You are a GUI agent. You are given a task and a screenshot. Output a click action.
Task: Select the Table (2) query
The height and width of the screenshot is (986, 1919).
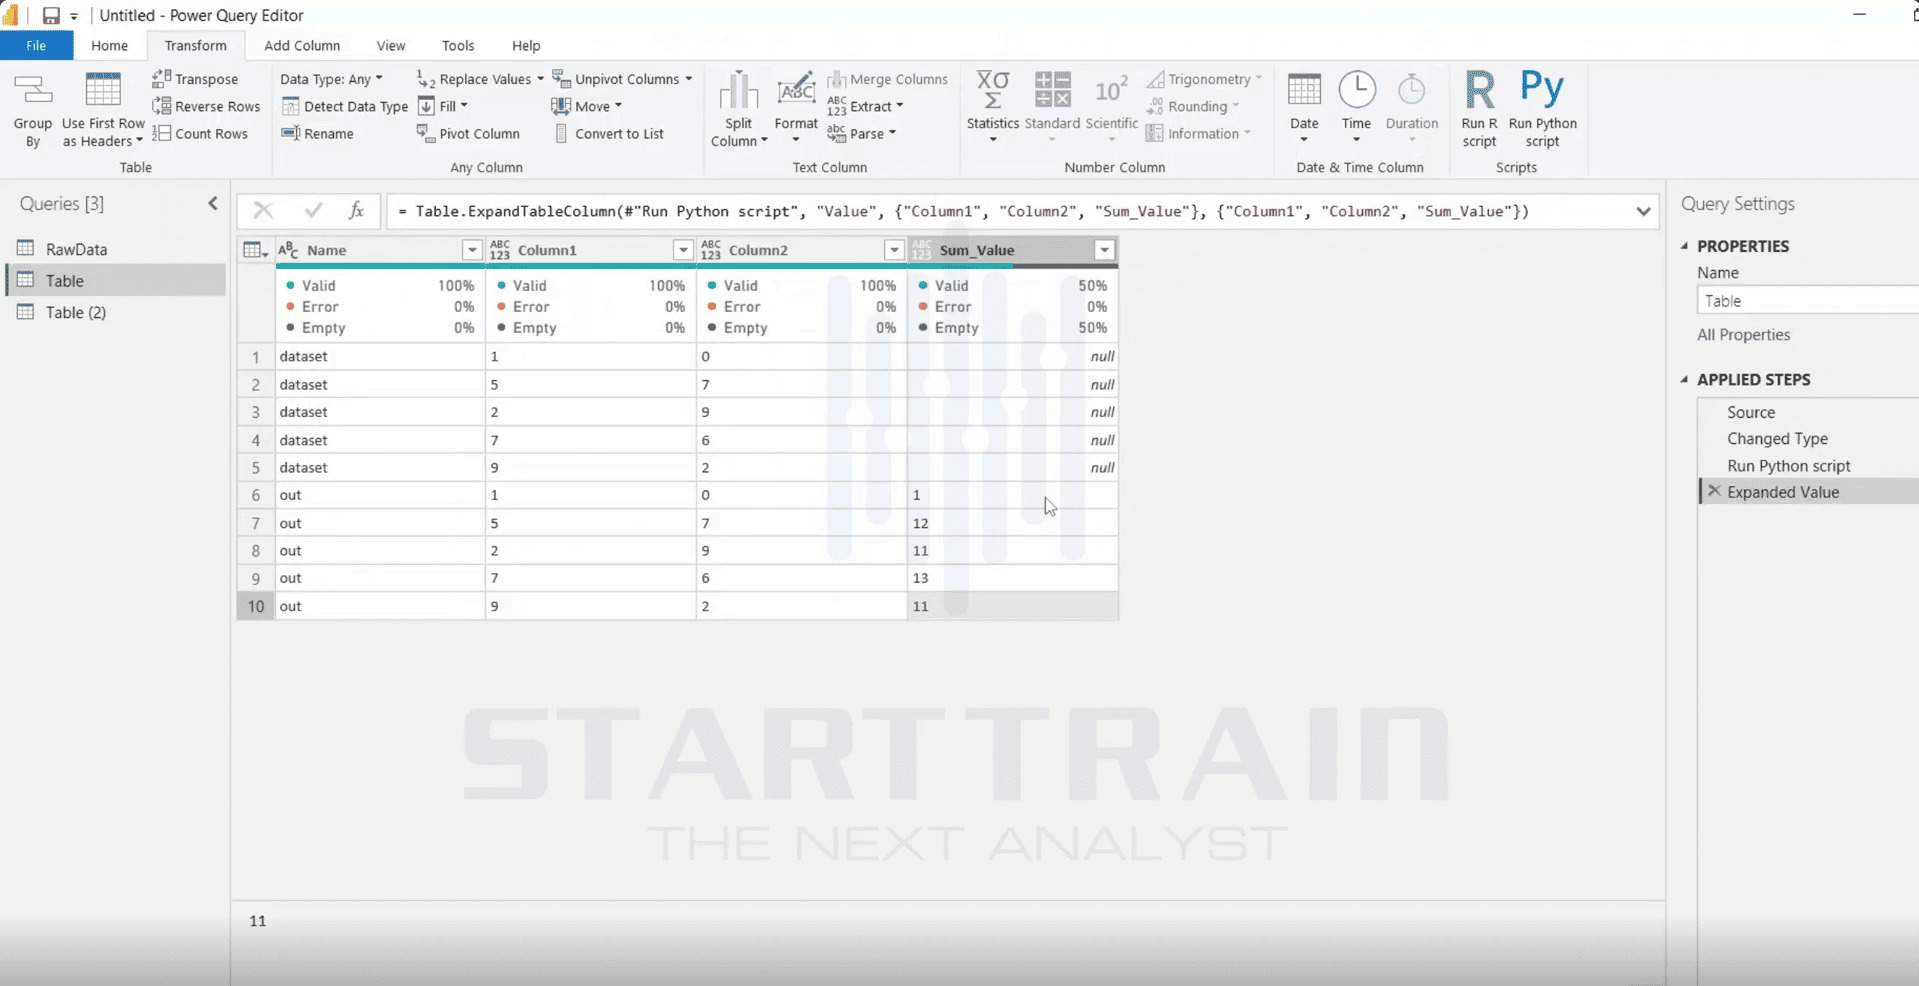tap(76, 312)
